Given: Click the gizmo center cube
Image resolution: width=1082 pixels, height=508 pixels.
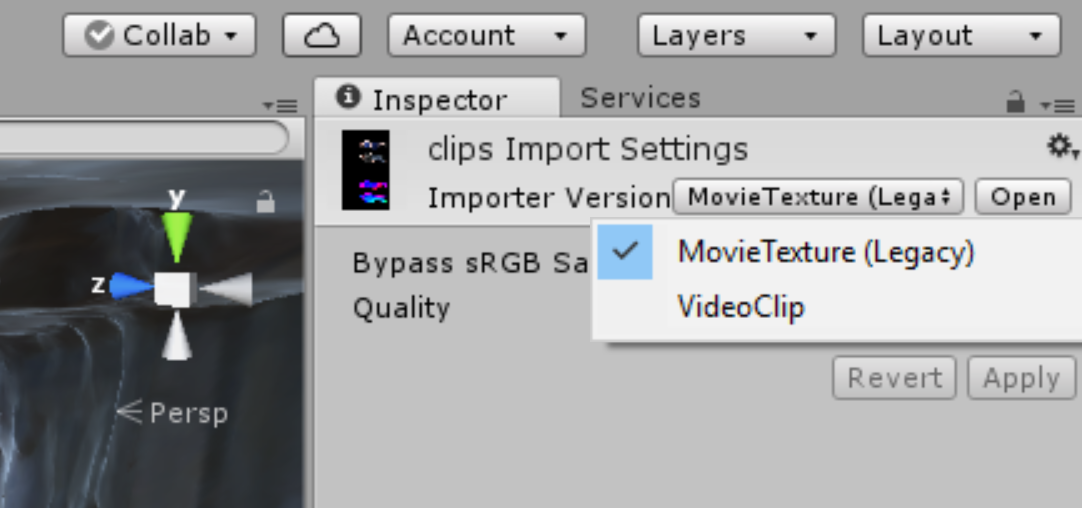Looking at the screenshot, I should pyautogui.click(x=174, y=289).
